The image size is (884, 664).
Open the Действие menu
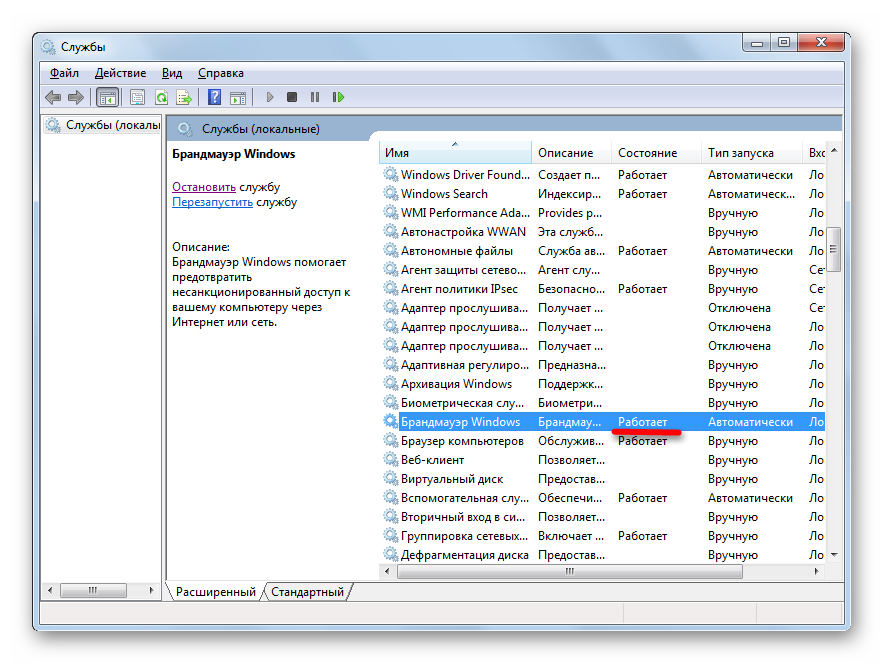coord(120,73)
